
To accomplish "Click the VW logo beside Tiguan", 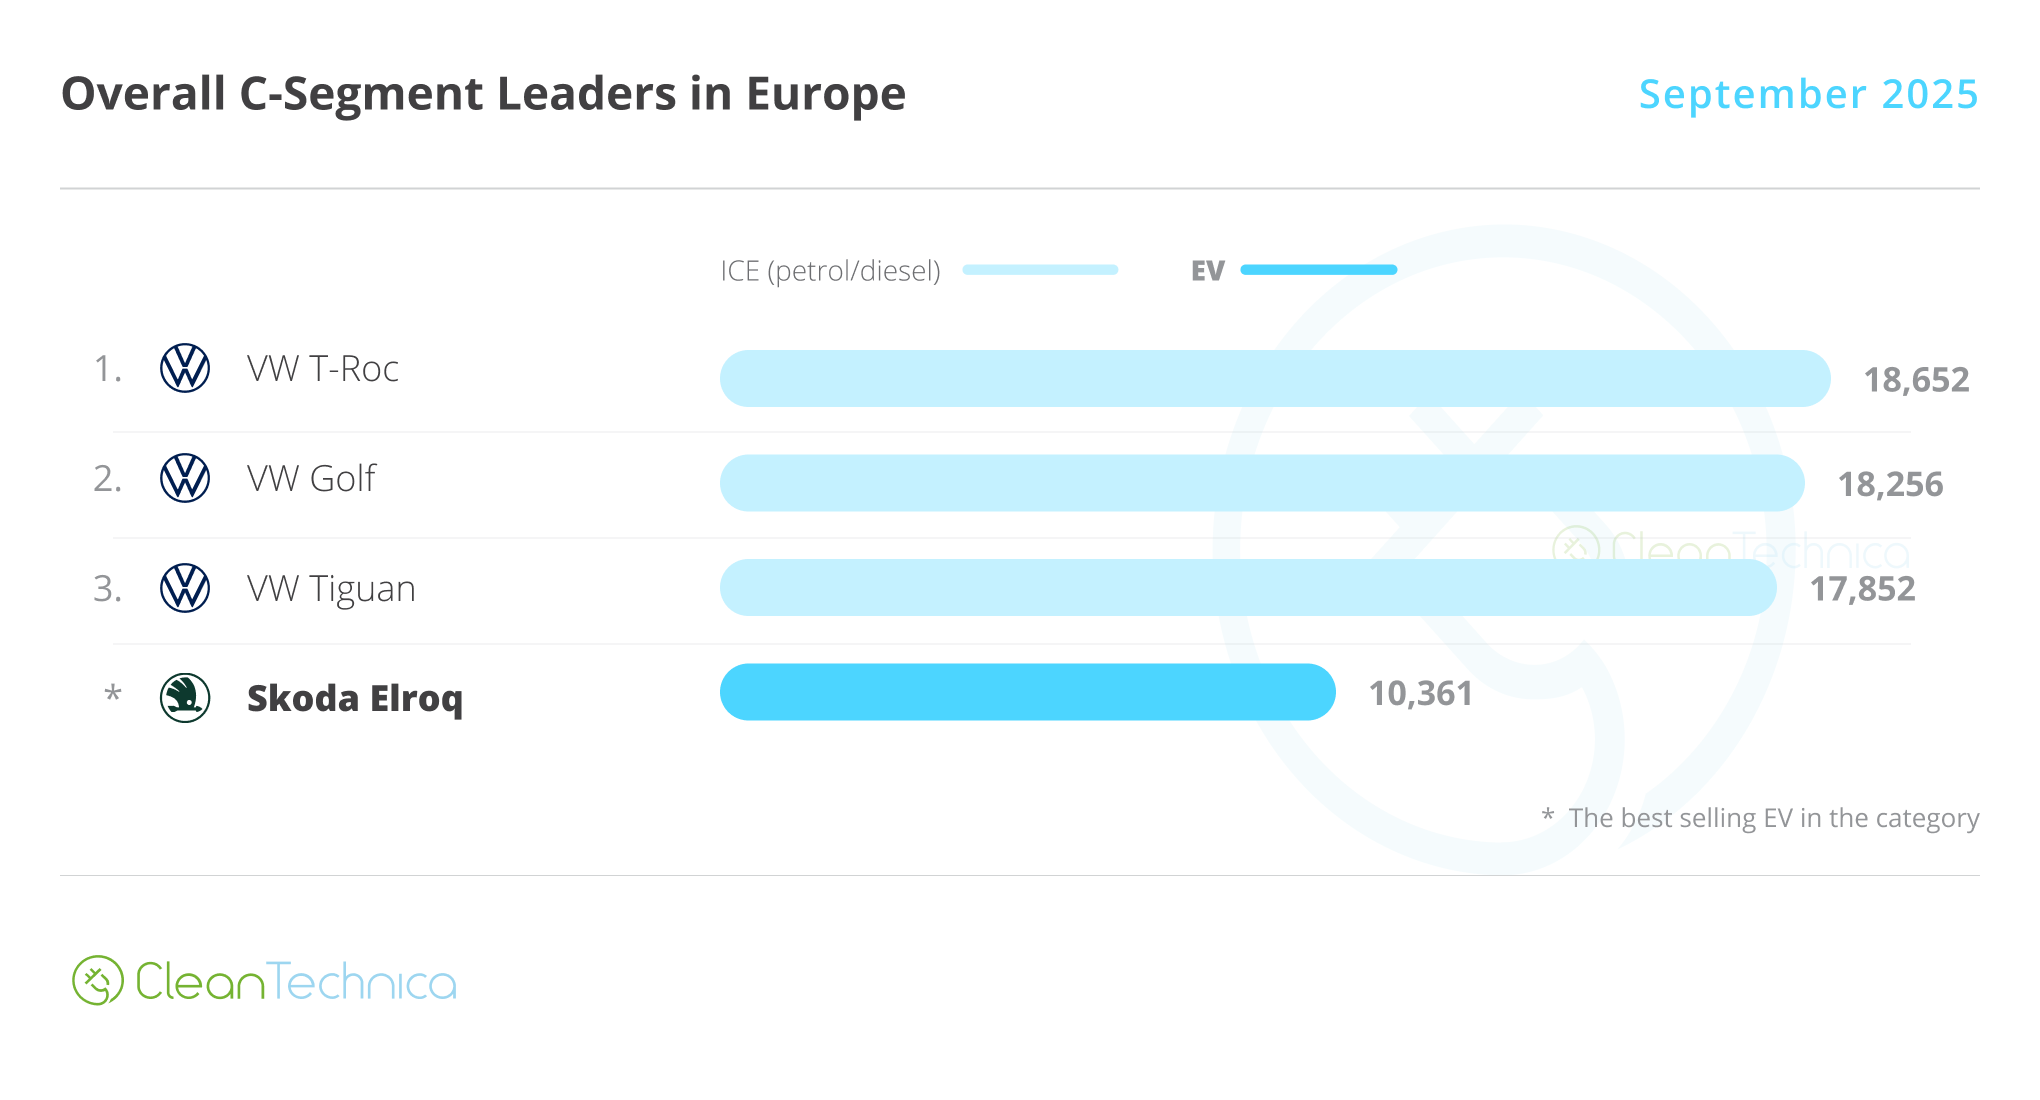I will (185, 588).
